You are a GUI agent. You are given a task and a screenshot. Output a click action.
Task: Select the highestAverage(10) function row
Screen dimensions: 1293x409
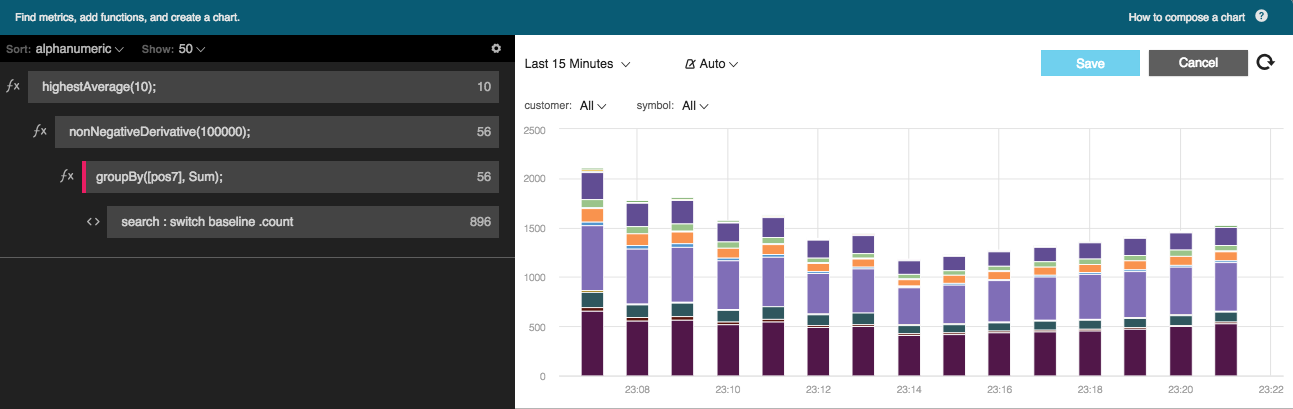coord(263,87)
